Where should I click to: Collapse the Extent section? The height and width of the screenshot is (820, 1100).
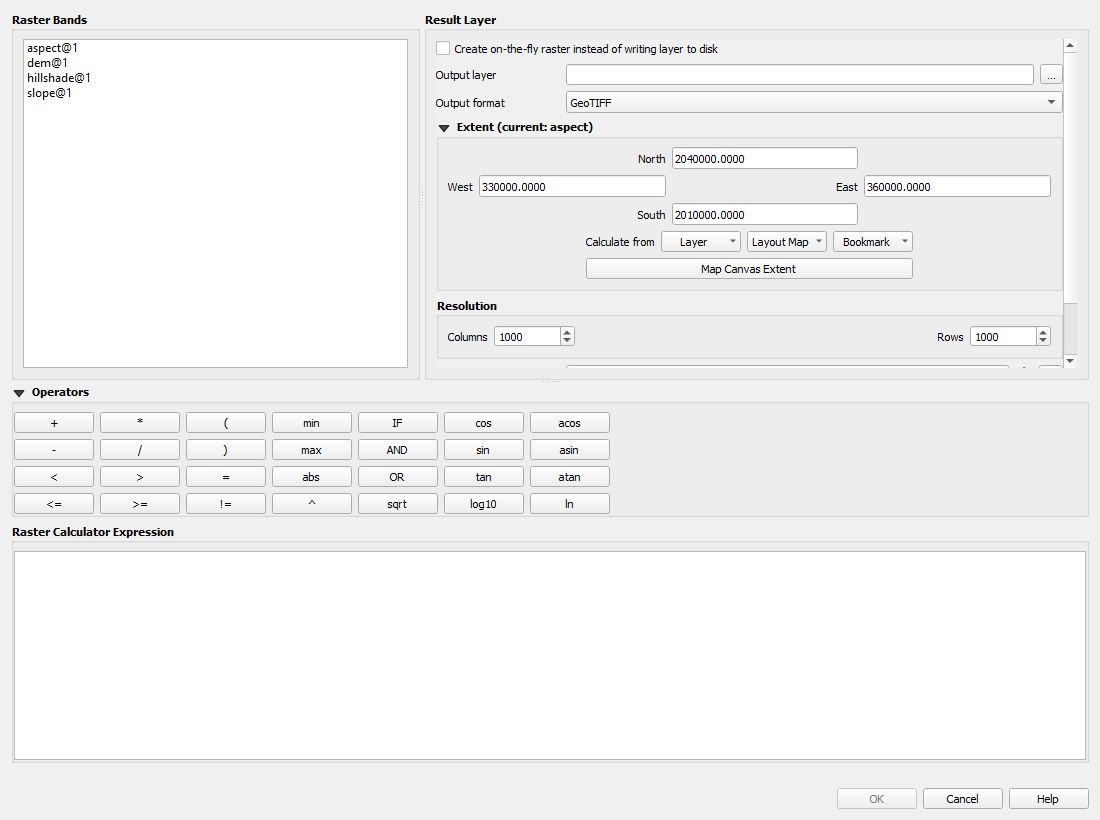point(443,128)
